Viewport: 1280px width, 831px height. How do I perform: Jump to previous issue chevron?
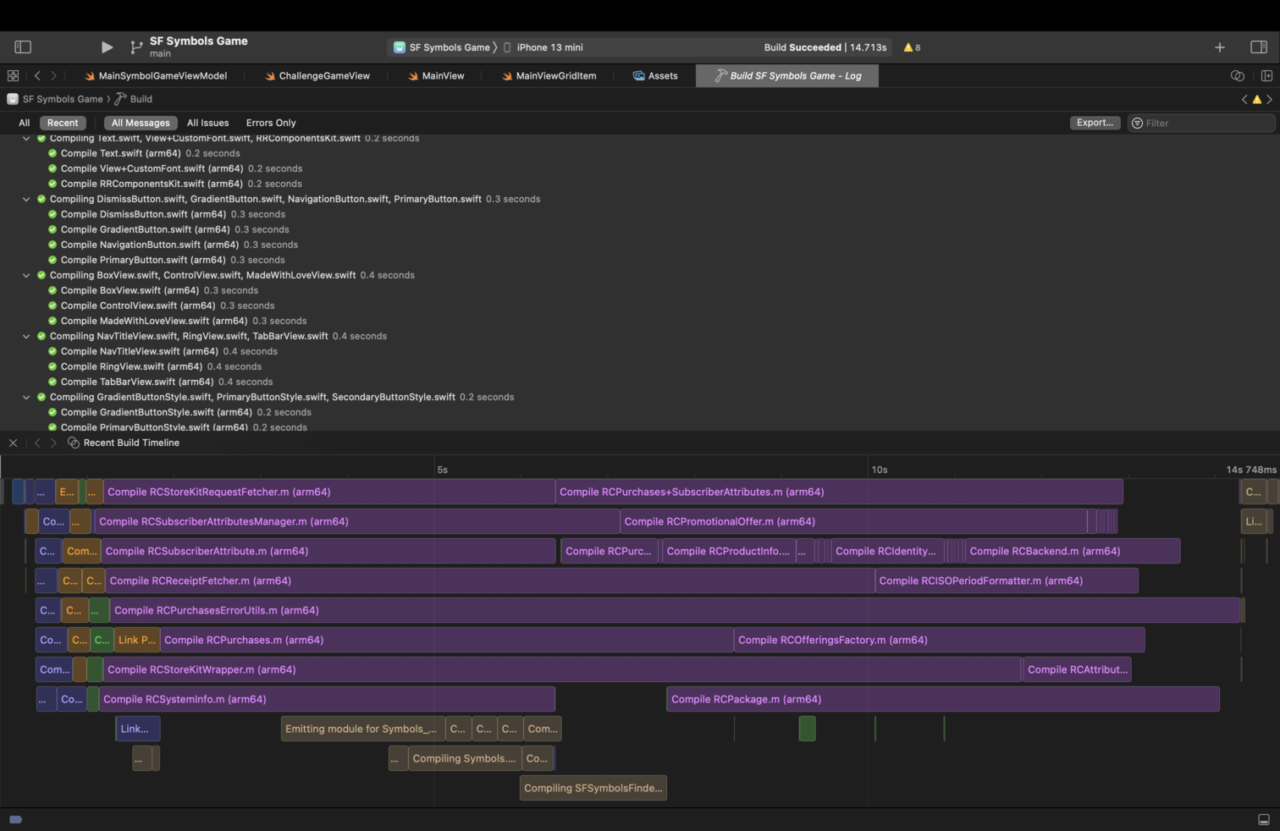[1244, 99]
